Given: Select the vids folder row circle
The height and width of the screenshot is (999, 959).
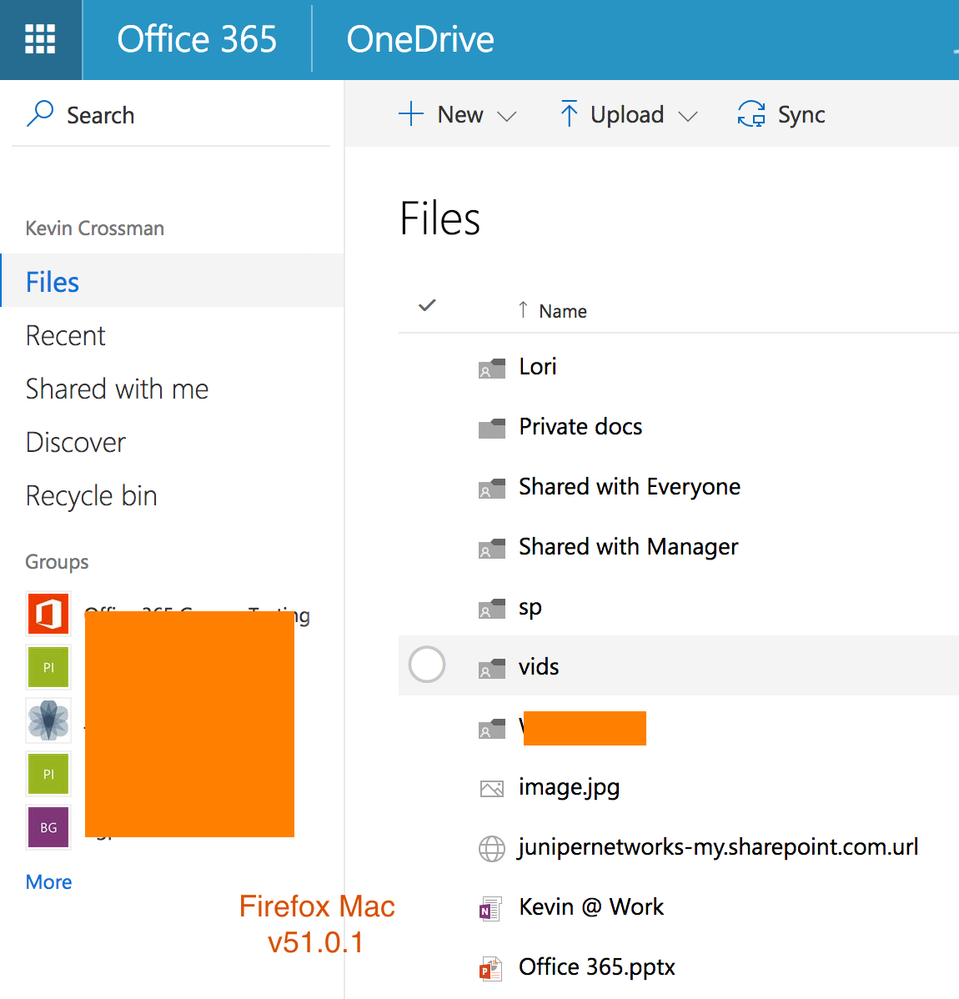Looking at the screenshot, I should pos(427,665).
